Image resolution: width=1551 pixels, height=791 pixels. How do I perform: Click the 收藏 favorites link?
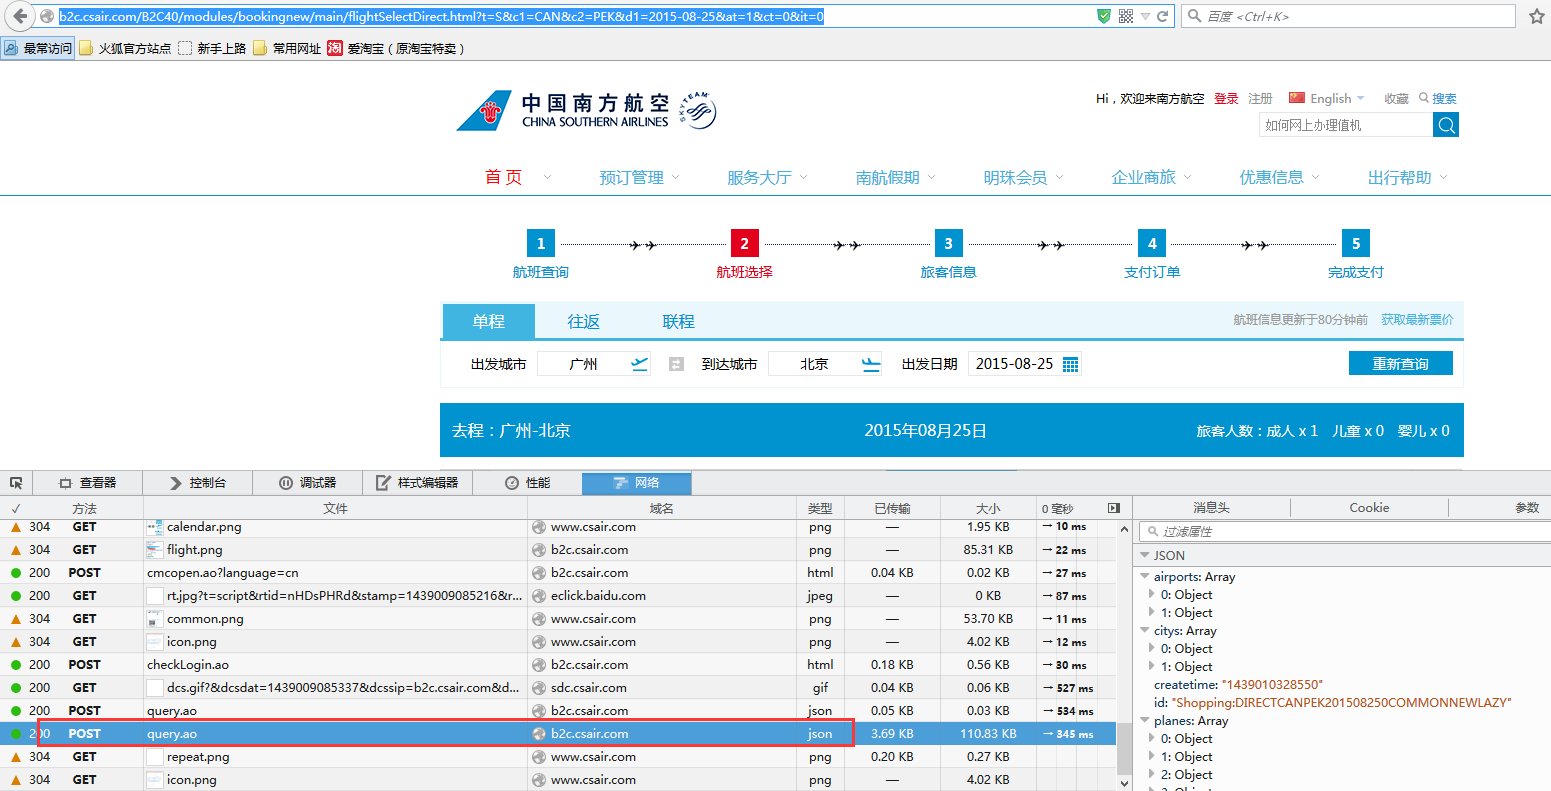(x=1396, y=98)
